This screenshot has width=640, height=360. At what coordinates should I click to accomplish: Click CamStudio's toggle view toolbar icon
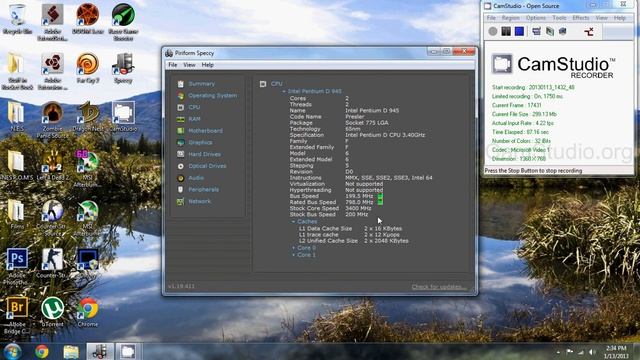(x=536, y=31)
